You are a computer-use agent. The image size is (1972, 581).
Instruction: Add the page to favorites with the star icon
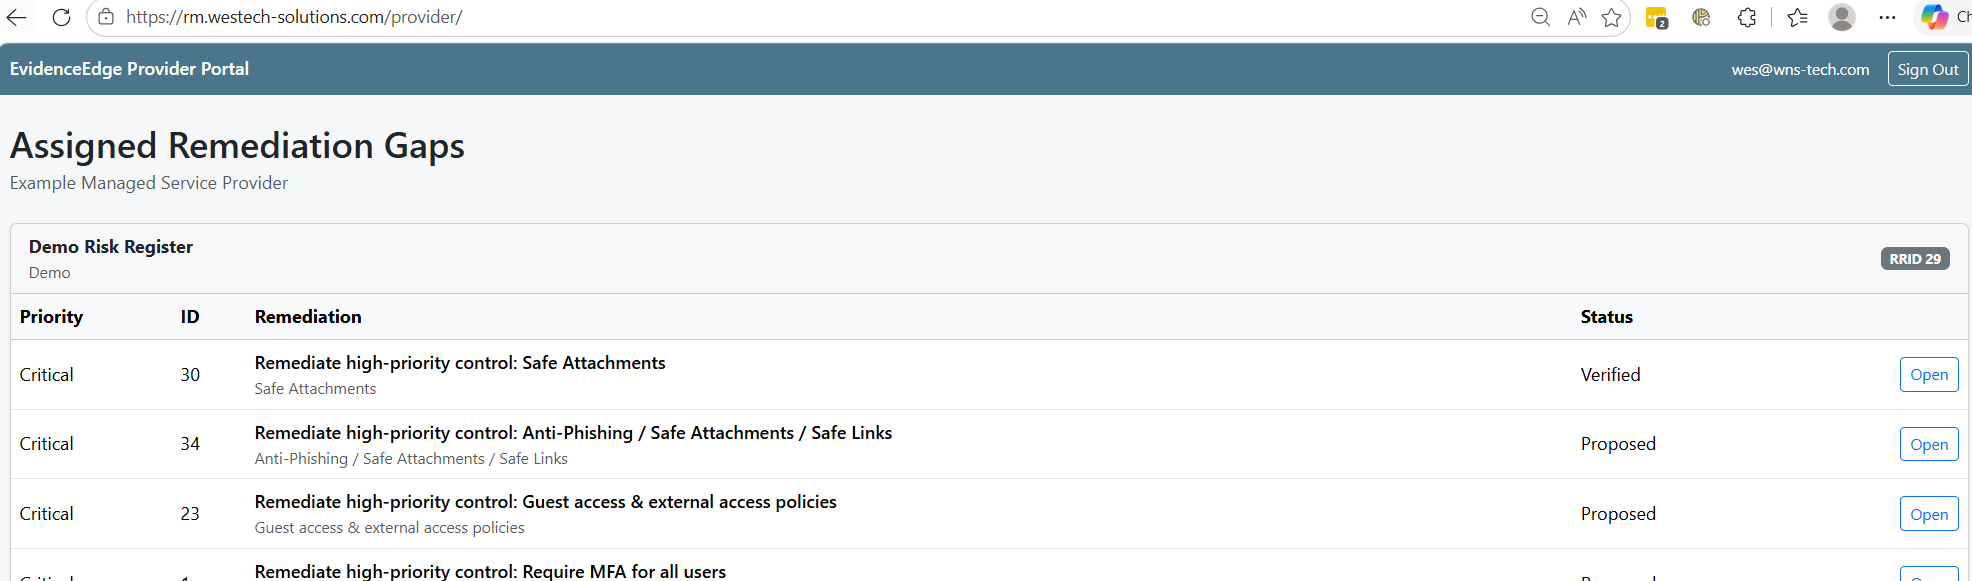pyautogui.click(x=1611, y=17)
